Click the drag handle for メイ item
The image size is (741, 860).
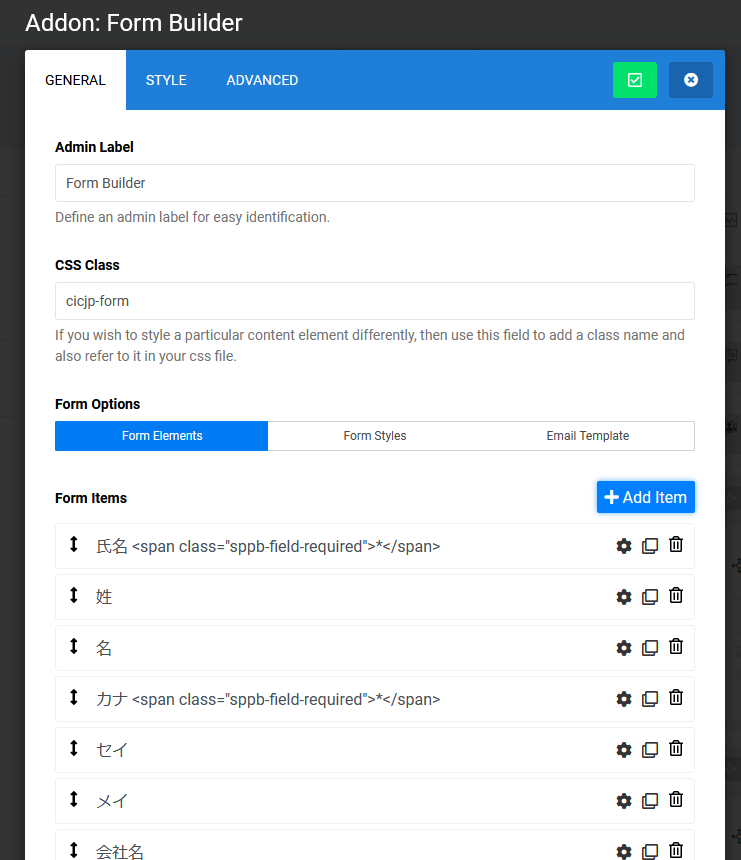point(74,800)
